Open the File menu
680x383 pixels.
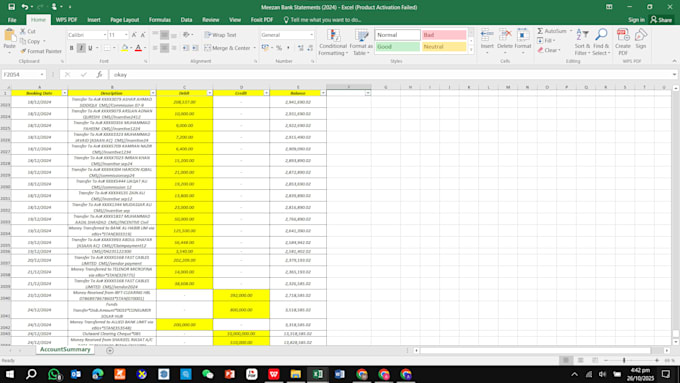(x=12, y=20)
